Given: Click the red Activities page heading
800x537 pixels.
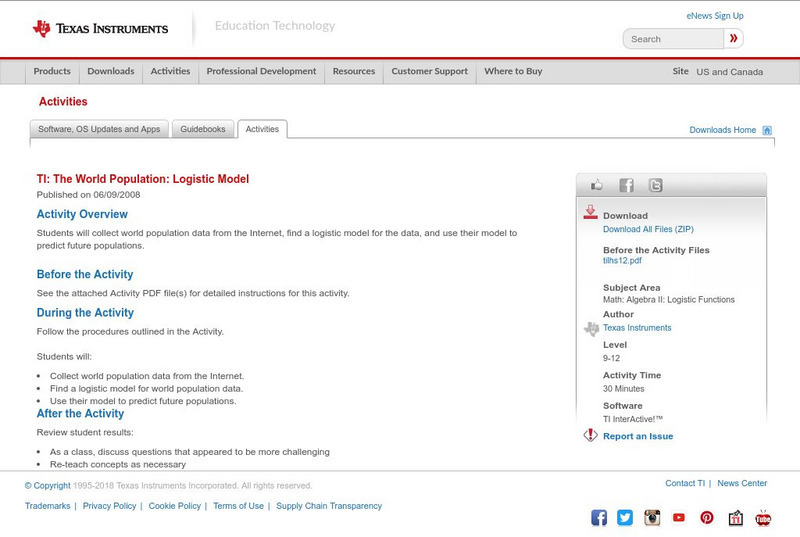Looking at the screenshot, I should 63,101.
